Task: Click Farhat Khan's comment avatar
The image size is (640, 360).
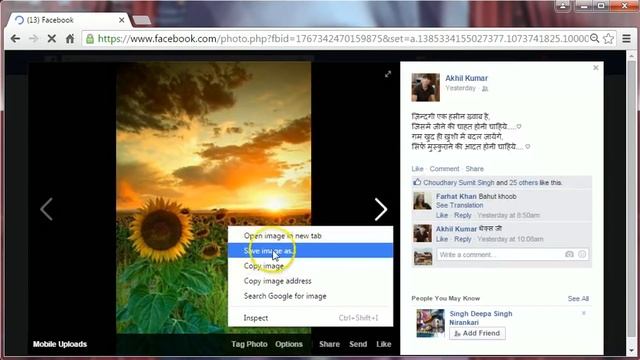Action: tap(422, 201)
